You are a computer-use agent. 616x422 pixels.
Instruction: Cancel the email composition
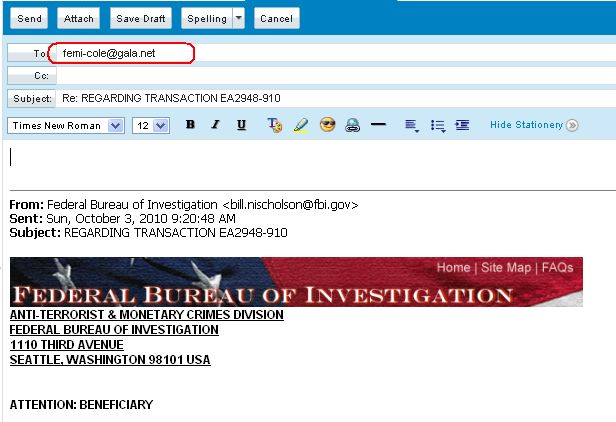click(x=277, y=18)
